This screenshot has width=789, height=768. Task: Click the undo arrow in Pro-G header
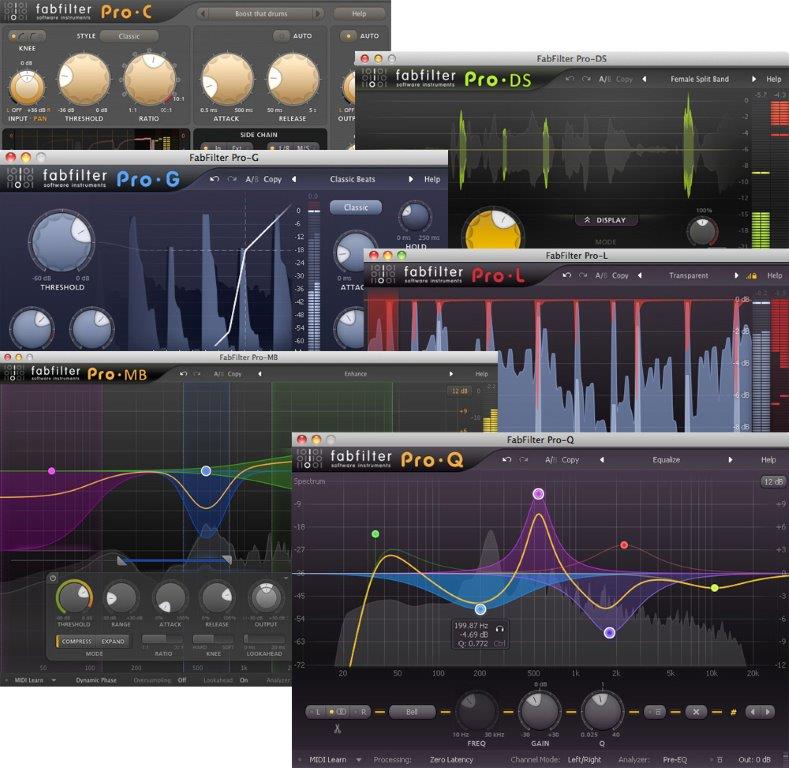(x=214, y=180)
